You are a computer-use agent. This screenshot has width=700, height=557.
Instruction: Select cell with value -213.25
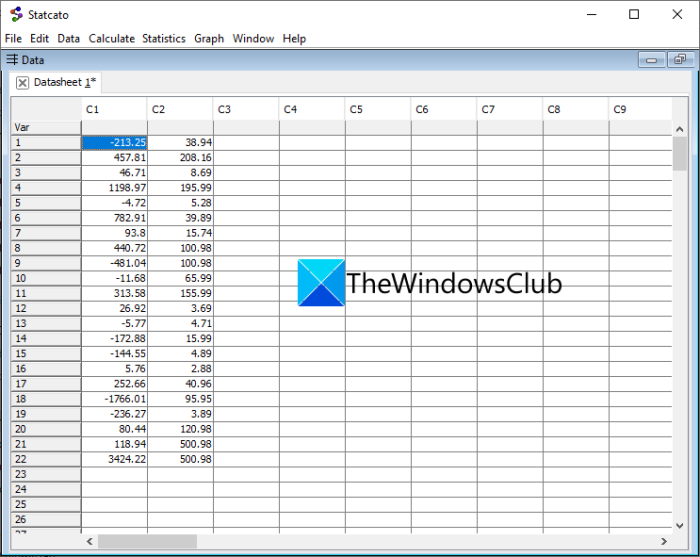[x=114, y=143]
